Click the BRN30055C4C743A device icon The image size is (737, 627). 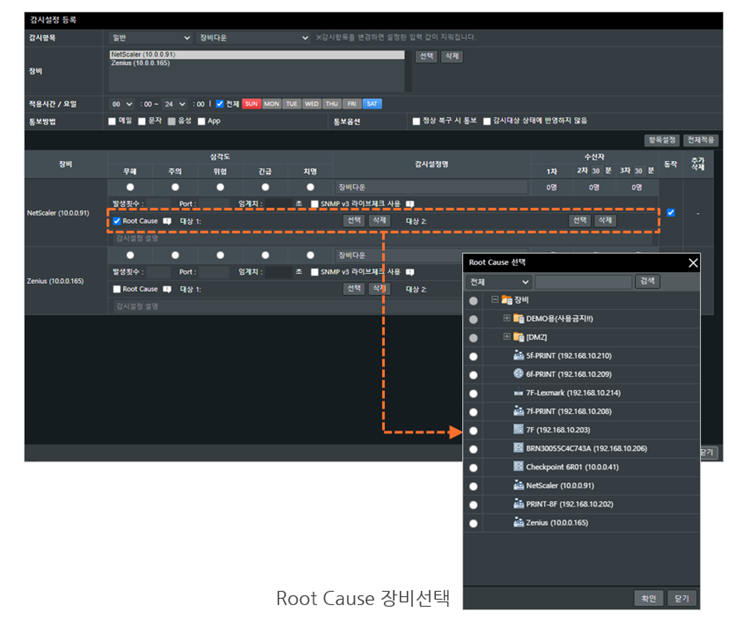click(x=518, y=448)
